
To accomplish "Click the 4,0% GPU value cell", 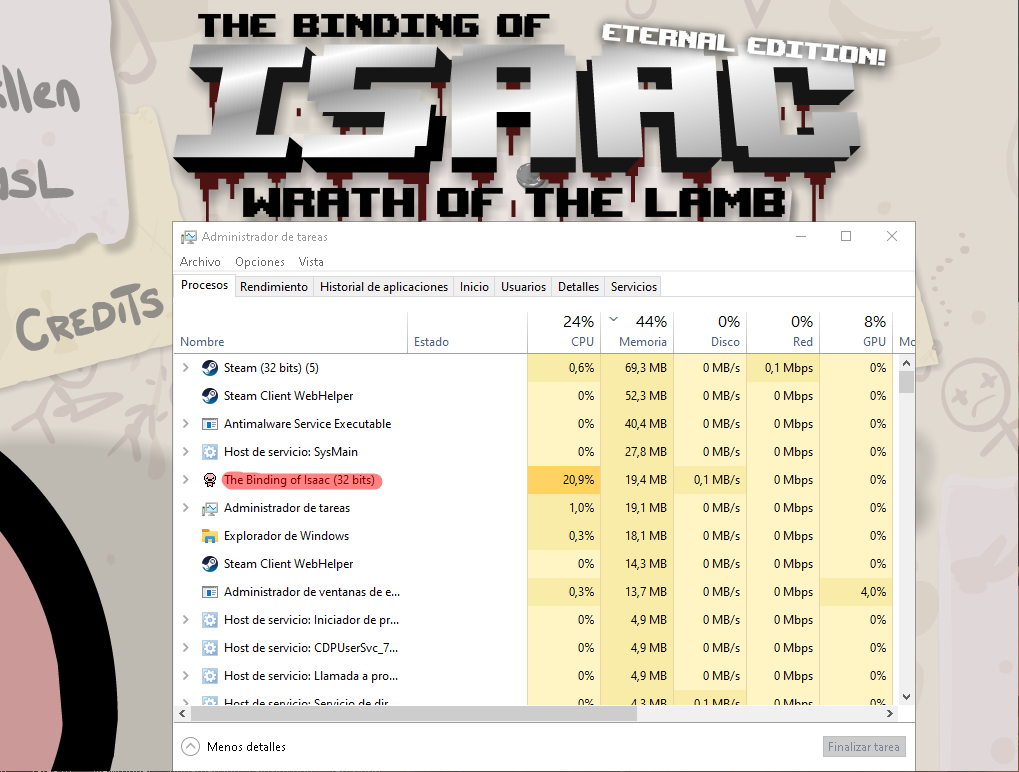I will tap(857, 592).
